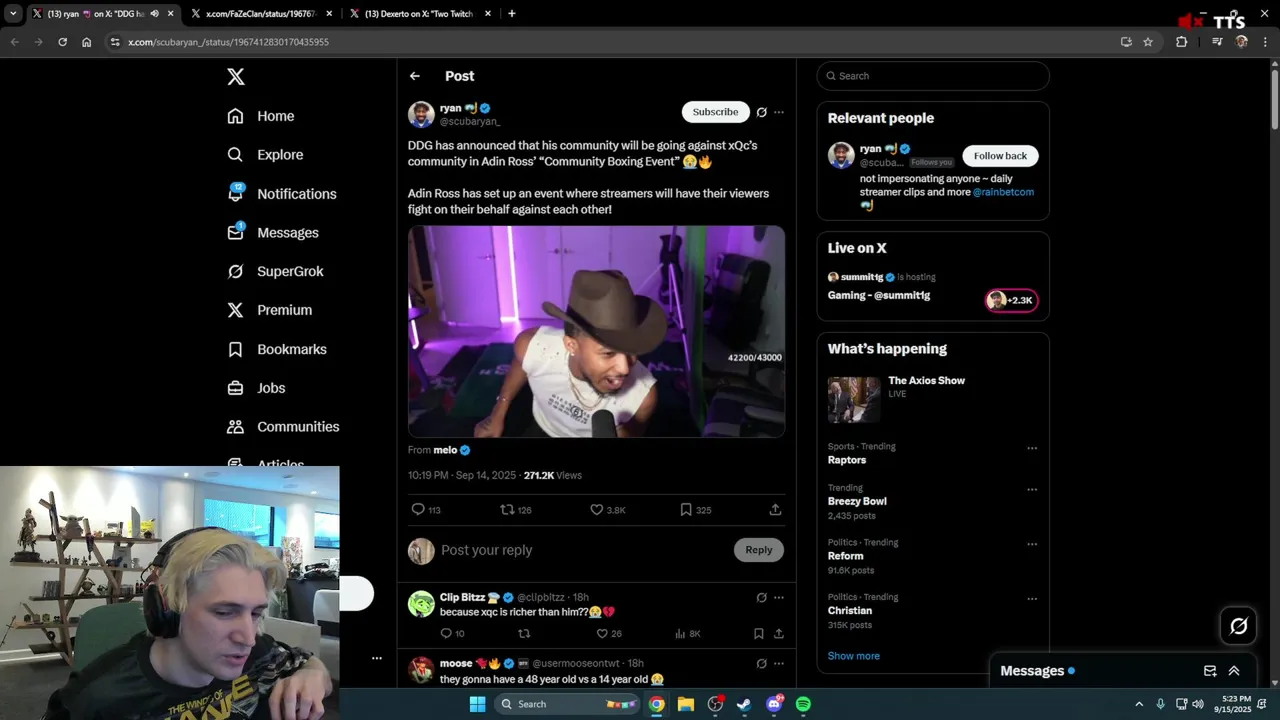The image size is (1280, 720).
Task: Open SuperGrok in sidebar
Action: pos(275,271)
